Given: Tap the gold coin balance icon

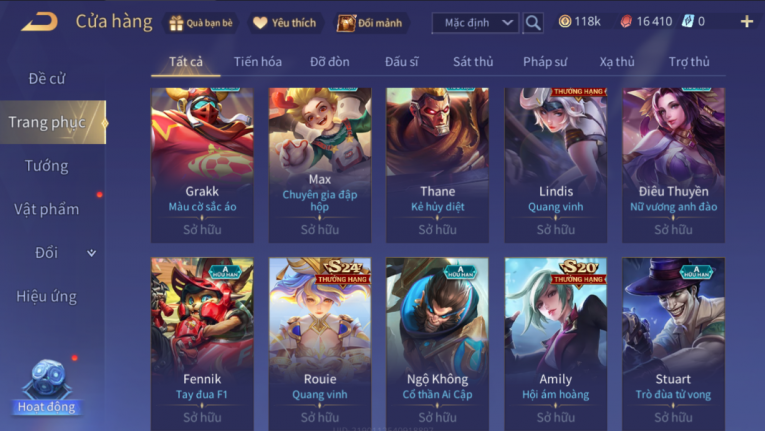Looking at the screenshot, I should click(x=564, y=21).
